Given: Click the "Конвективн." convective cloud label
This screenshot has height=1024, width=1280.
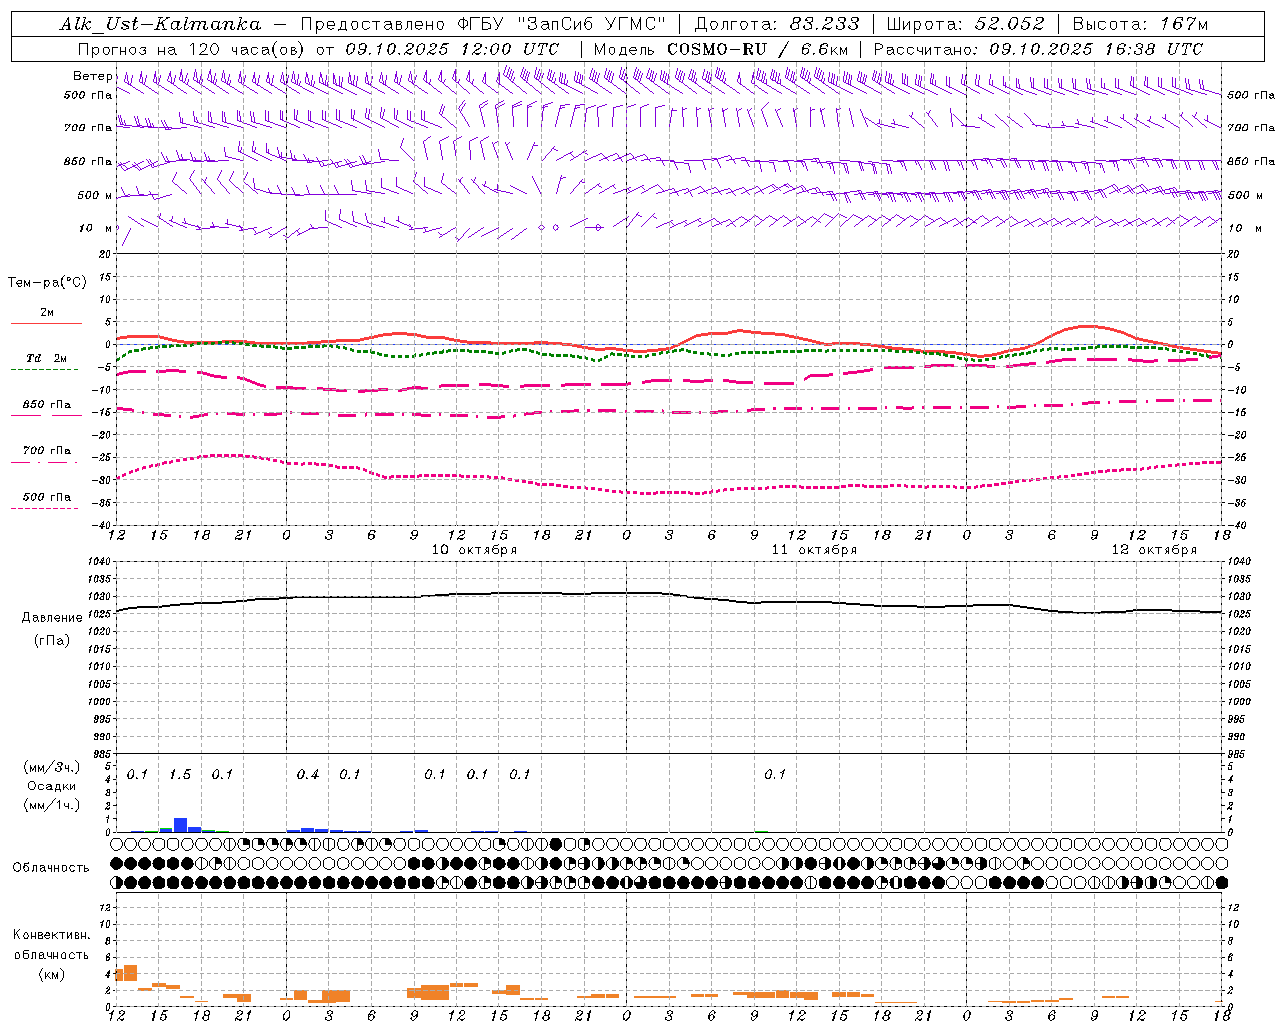Looking at the screenshot, I should point(51,935).
